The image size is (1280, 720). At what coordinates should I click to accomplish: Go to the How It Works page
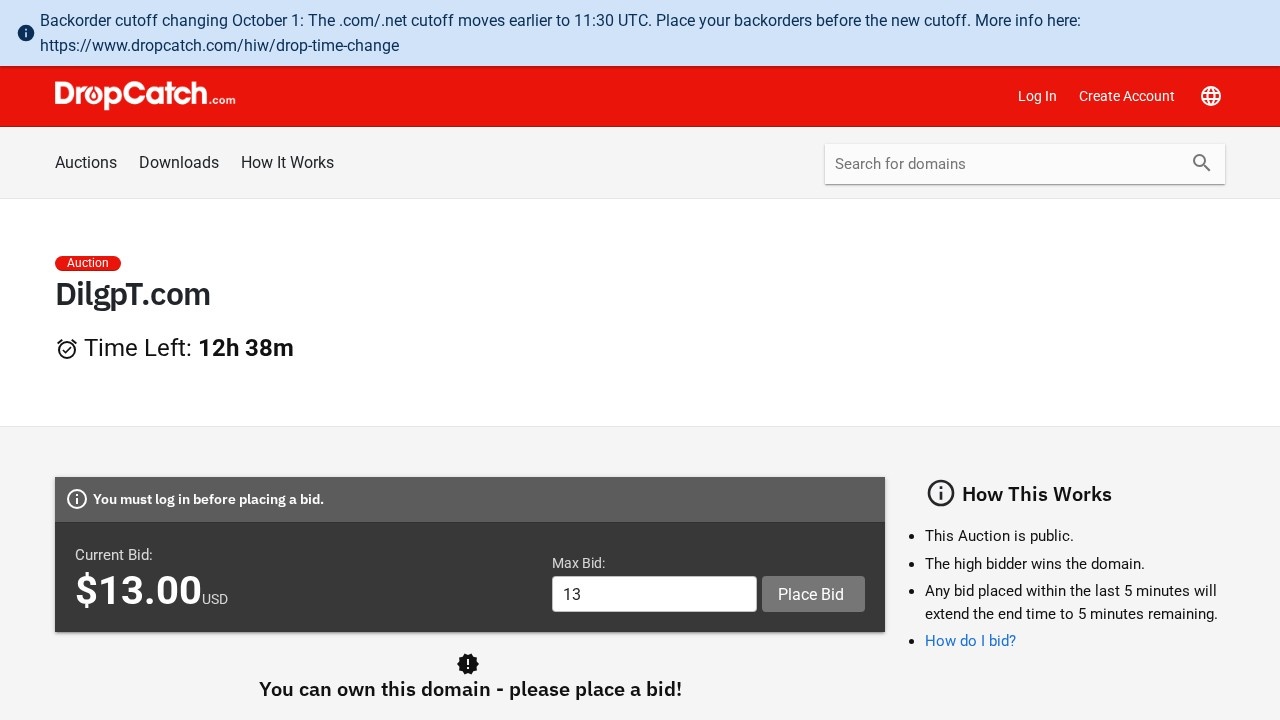click(287, 163)
